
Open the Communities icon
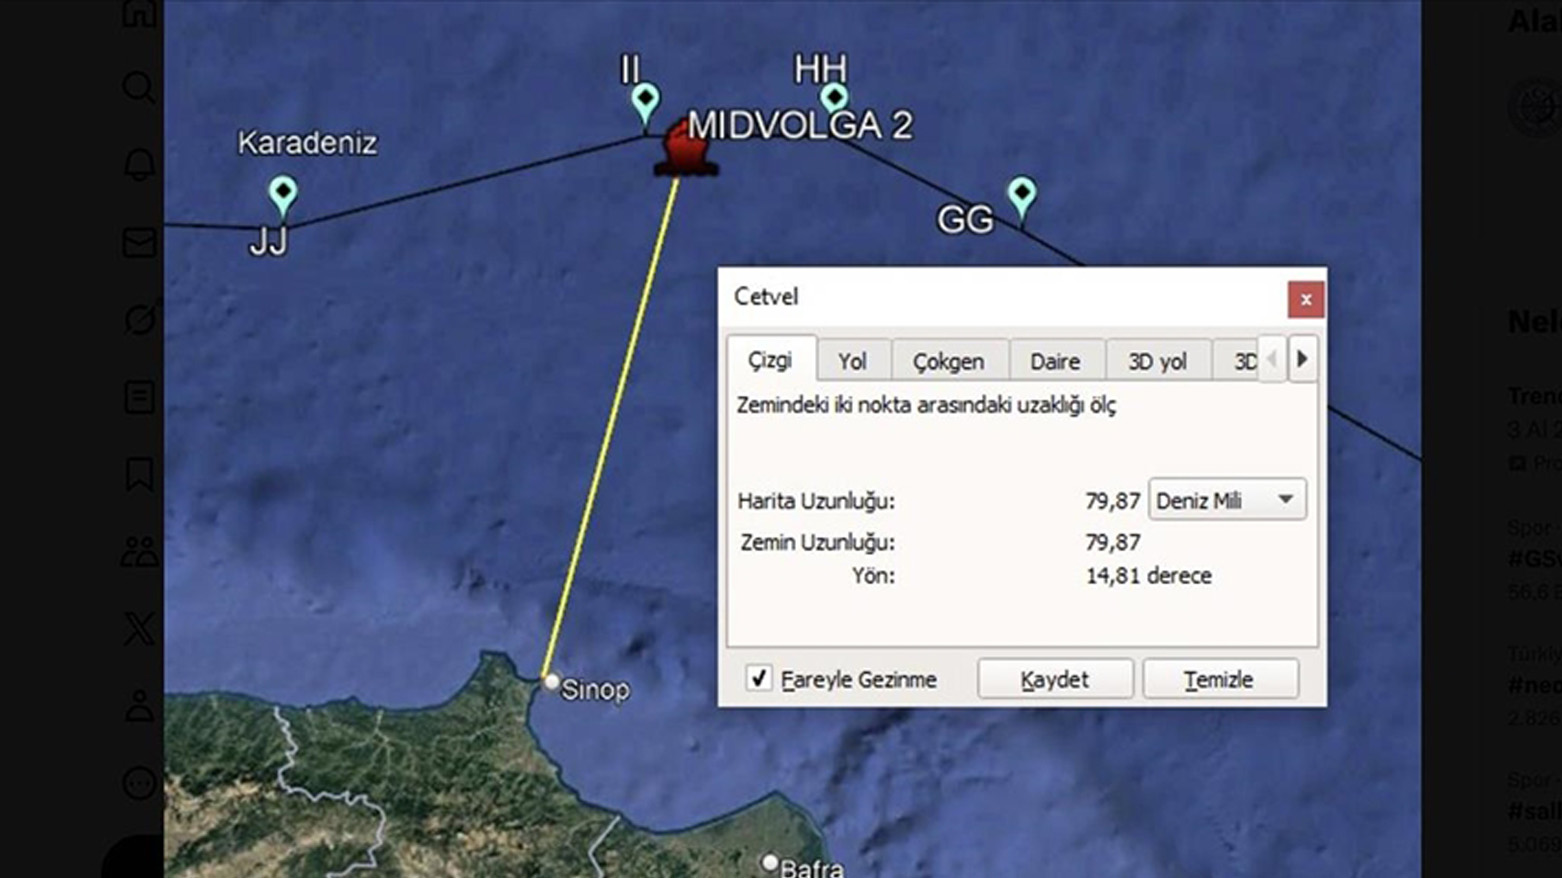(x=140, y=549)
